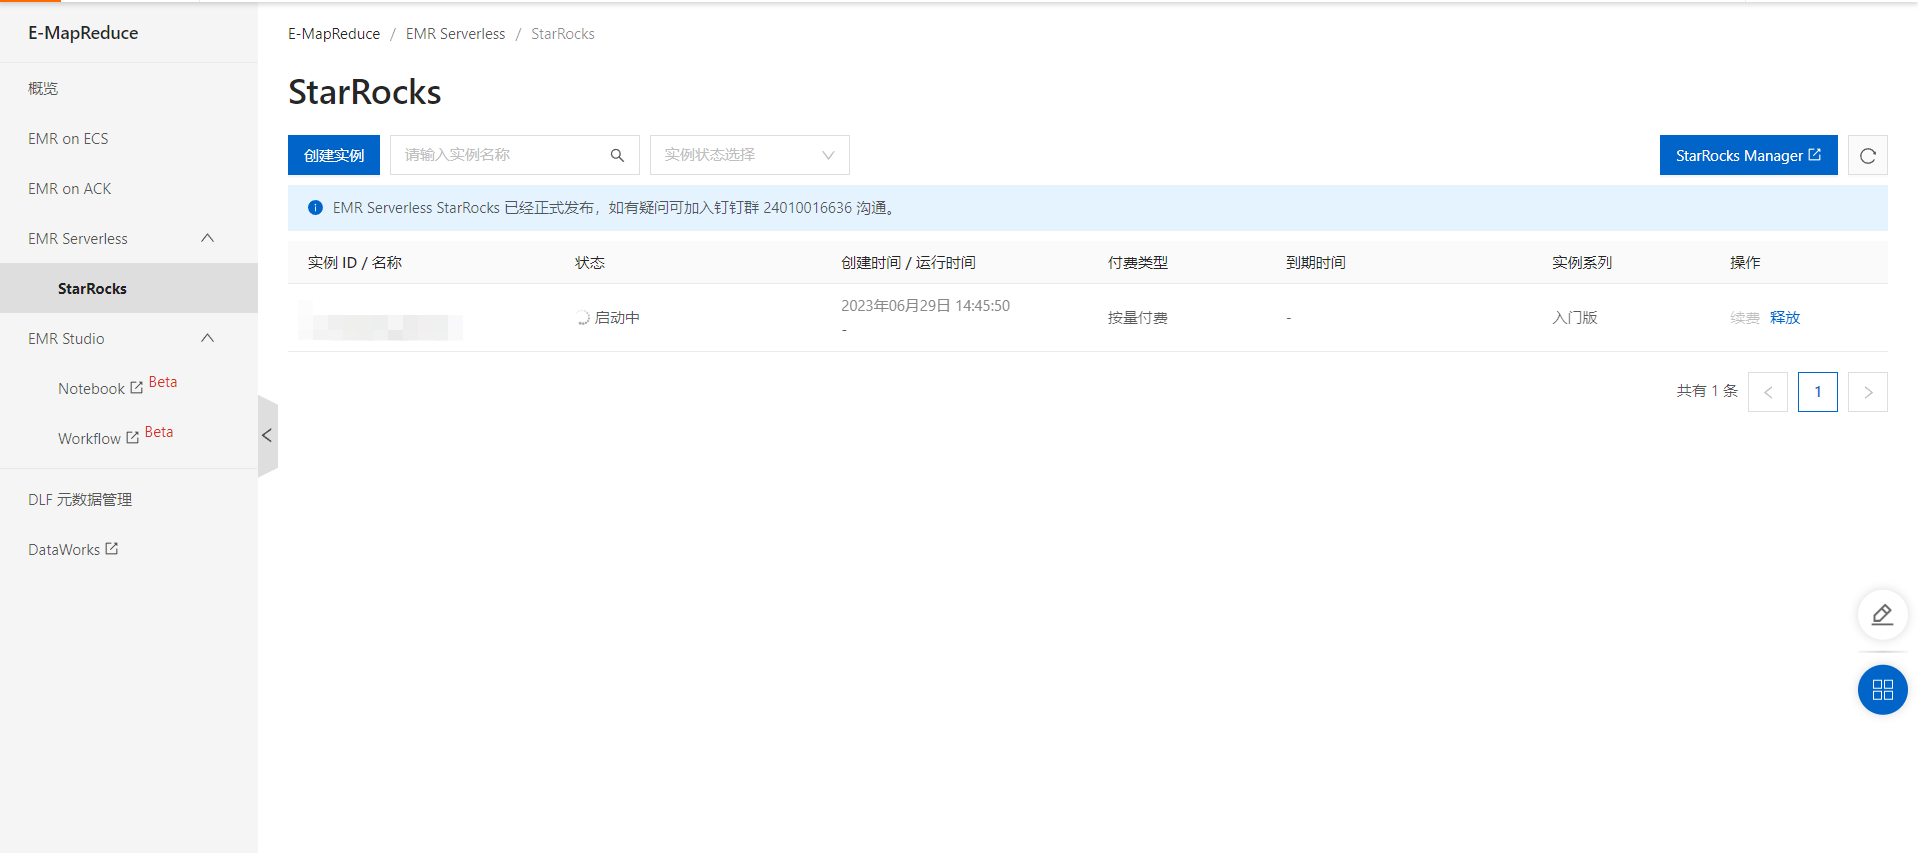Navigate to EMR Serverless breadcrumb
Screen dimensions: 1918x853
click(455, 34)
